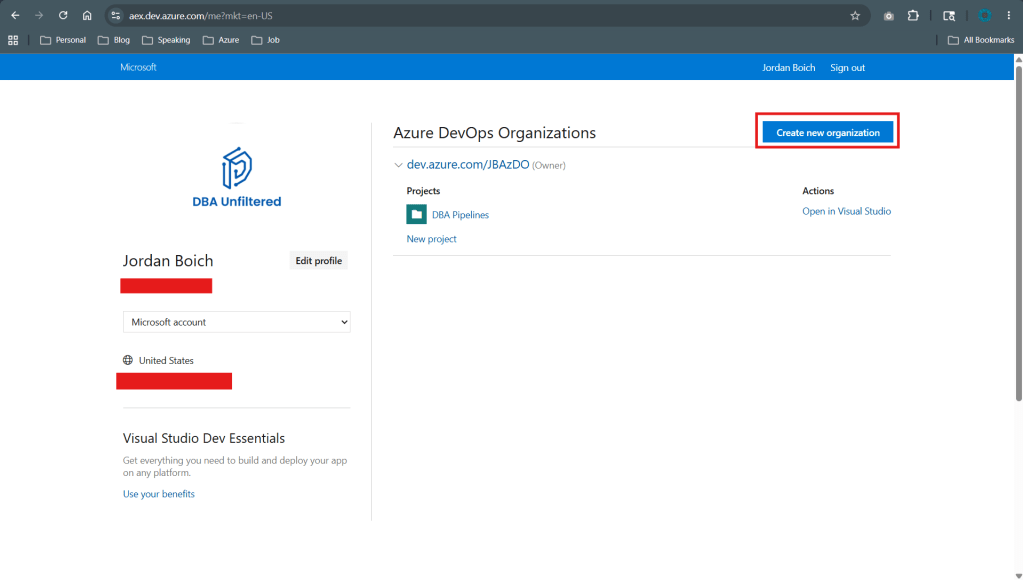Open the Speaking bookmarks folder
This screenshot has width=1023, height=580.
tap(166, 40)
